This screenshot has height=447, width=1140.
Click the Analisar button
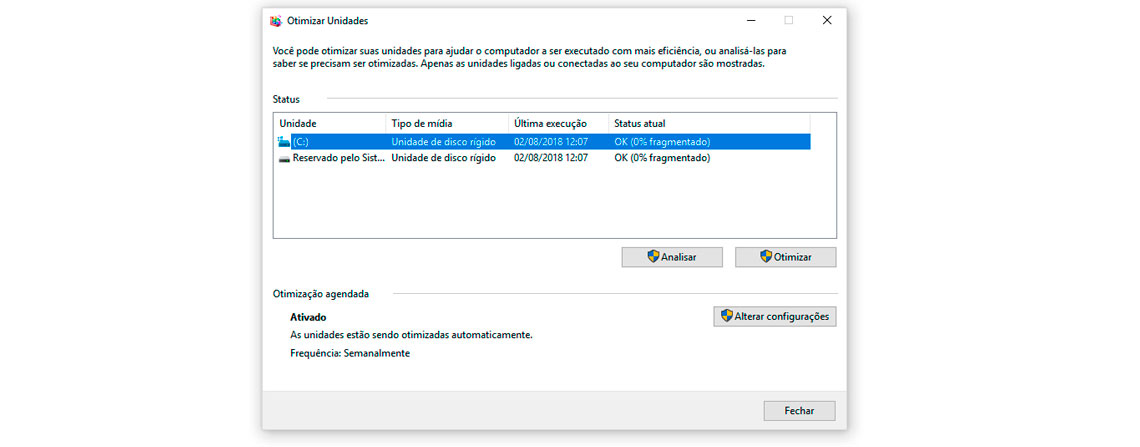coord(672,257)
